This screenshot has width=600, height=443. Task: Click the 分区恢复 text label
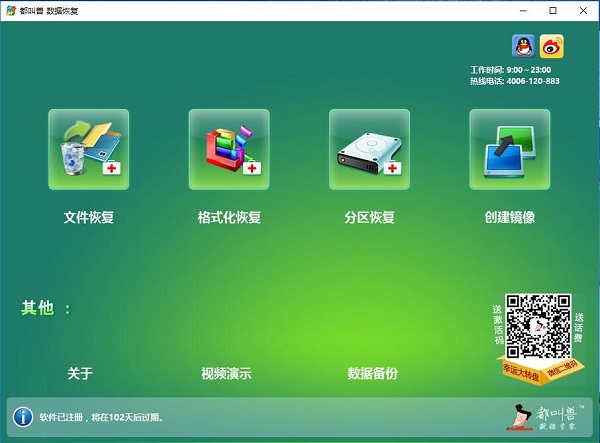[x=369, y=217]
